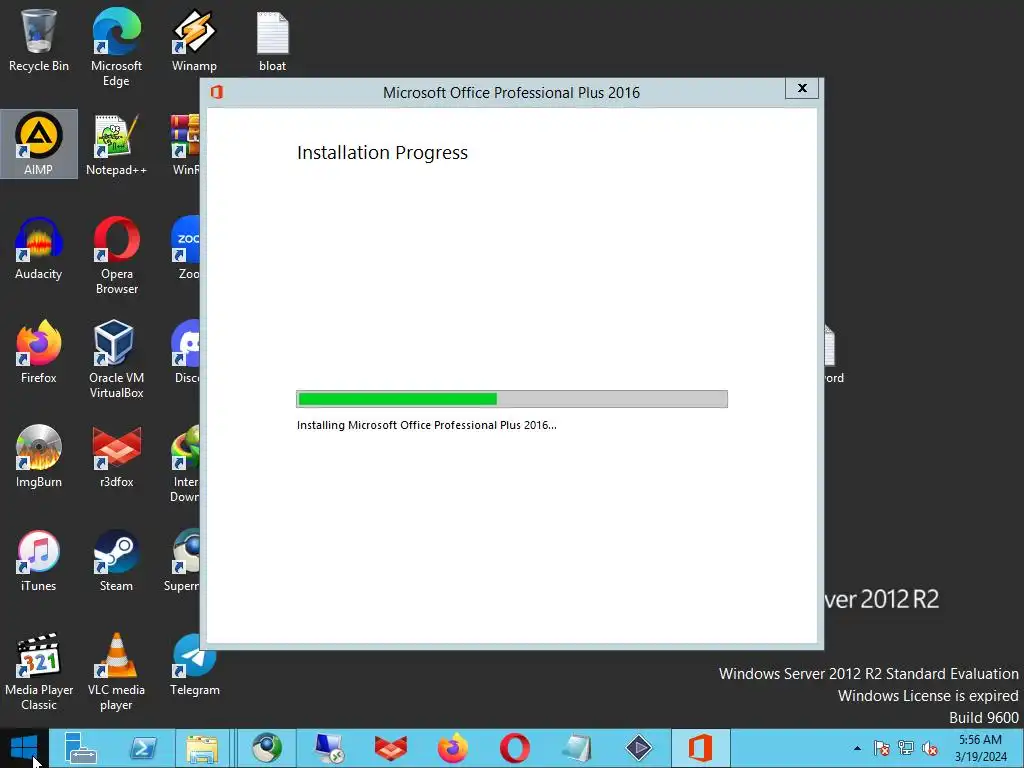1024x768 pixels.
Task: Open File Explorer from the taskbar
Action: (x=202, y=748)
